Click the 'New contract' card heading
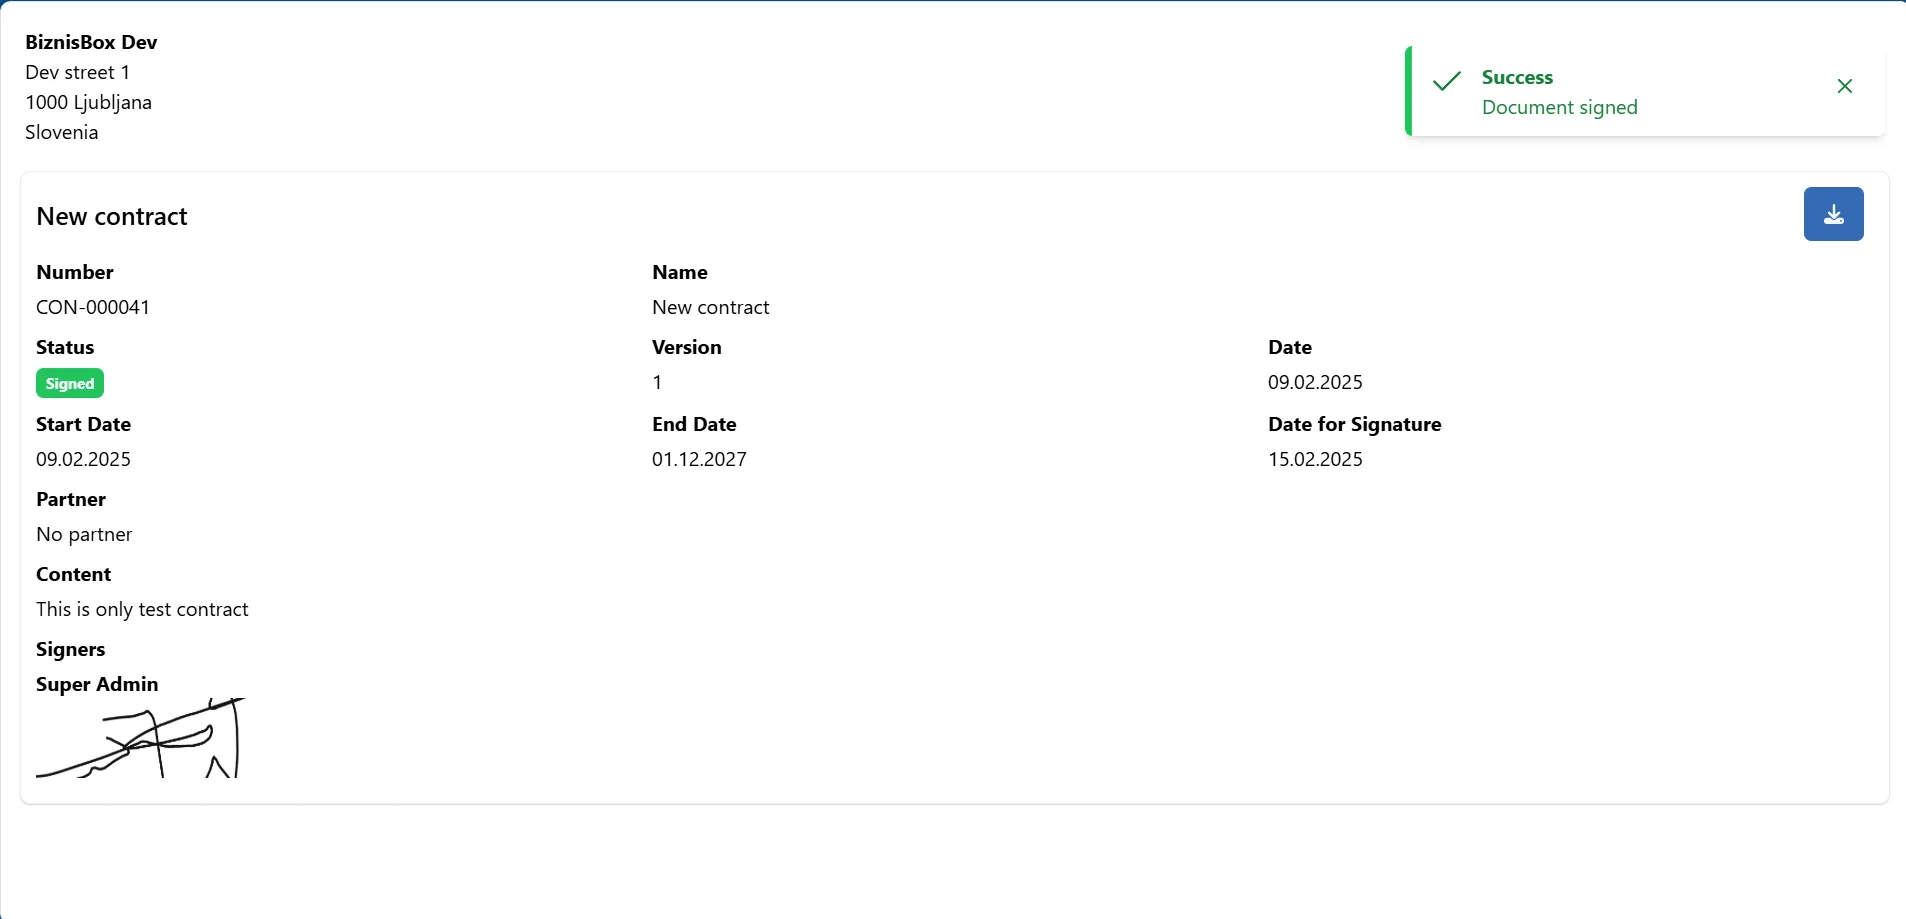This screenshot has width=1906, height=919. tap(112, 217)
